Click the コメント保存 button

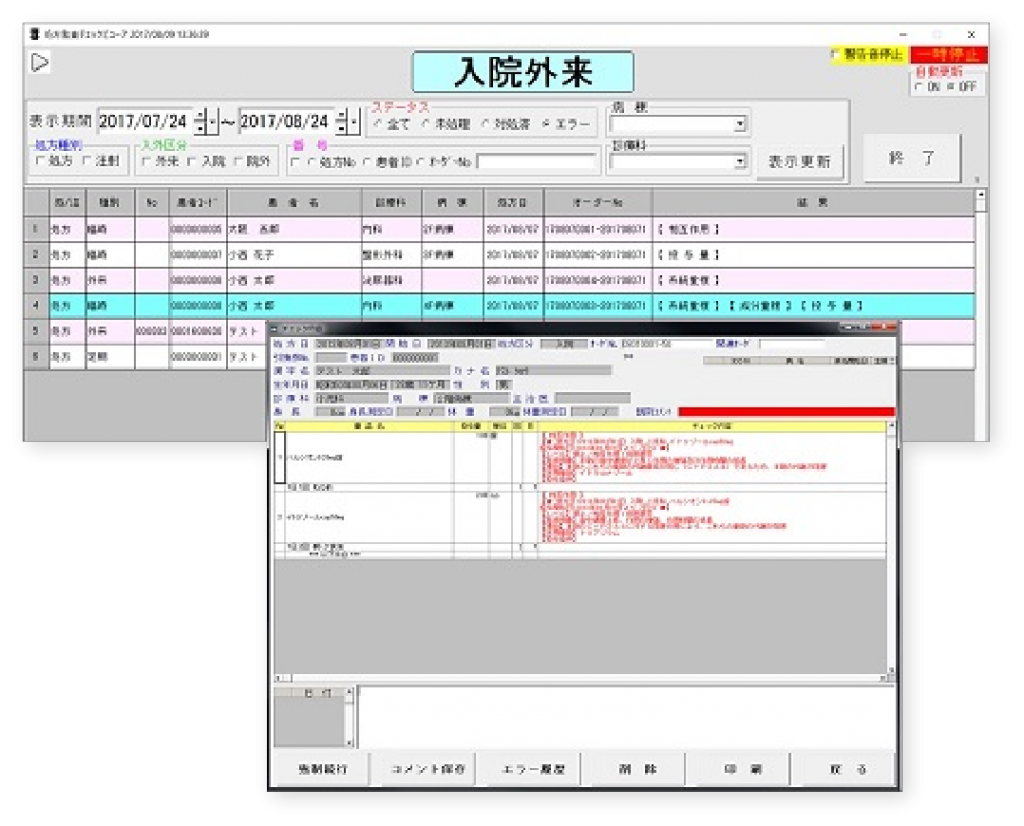(x=428, y=769)
